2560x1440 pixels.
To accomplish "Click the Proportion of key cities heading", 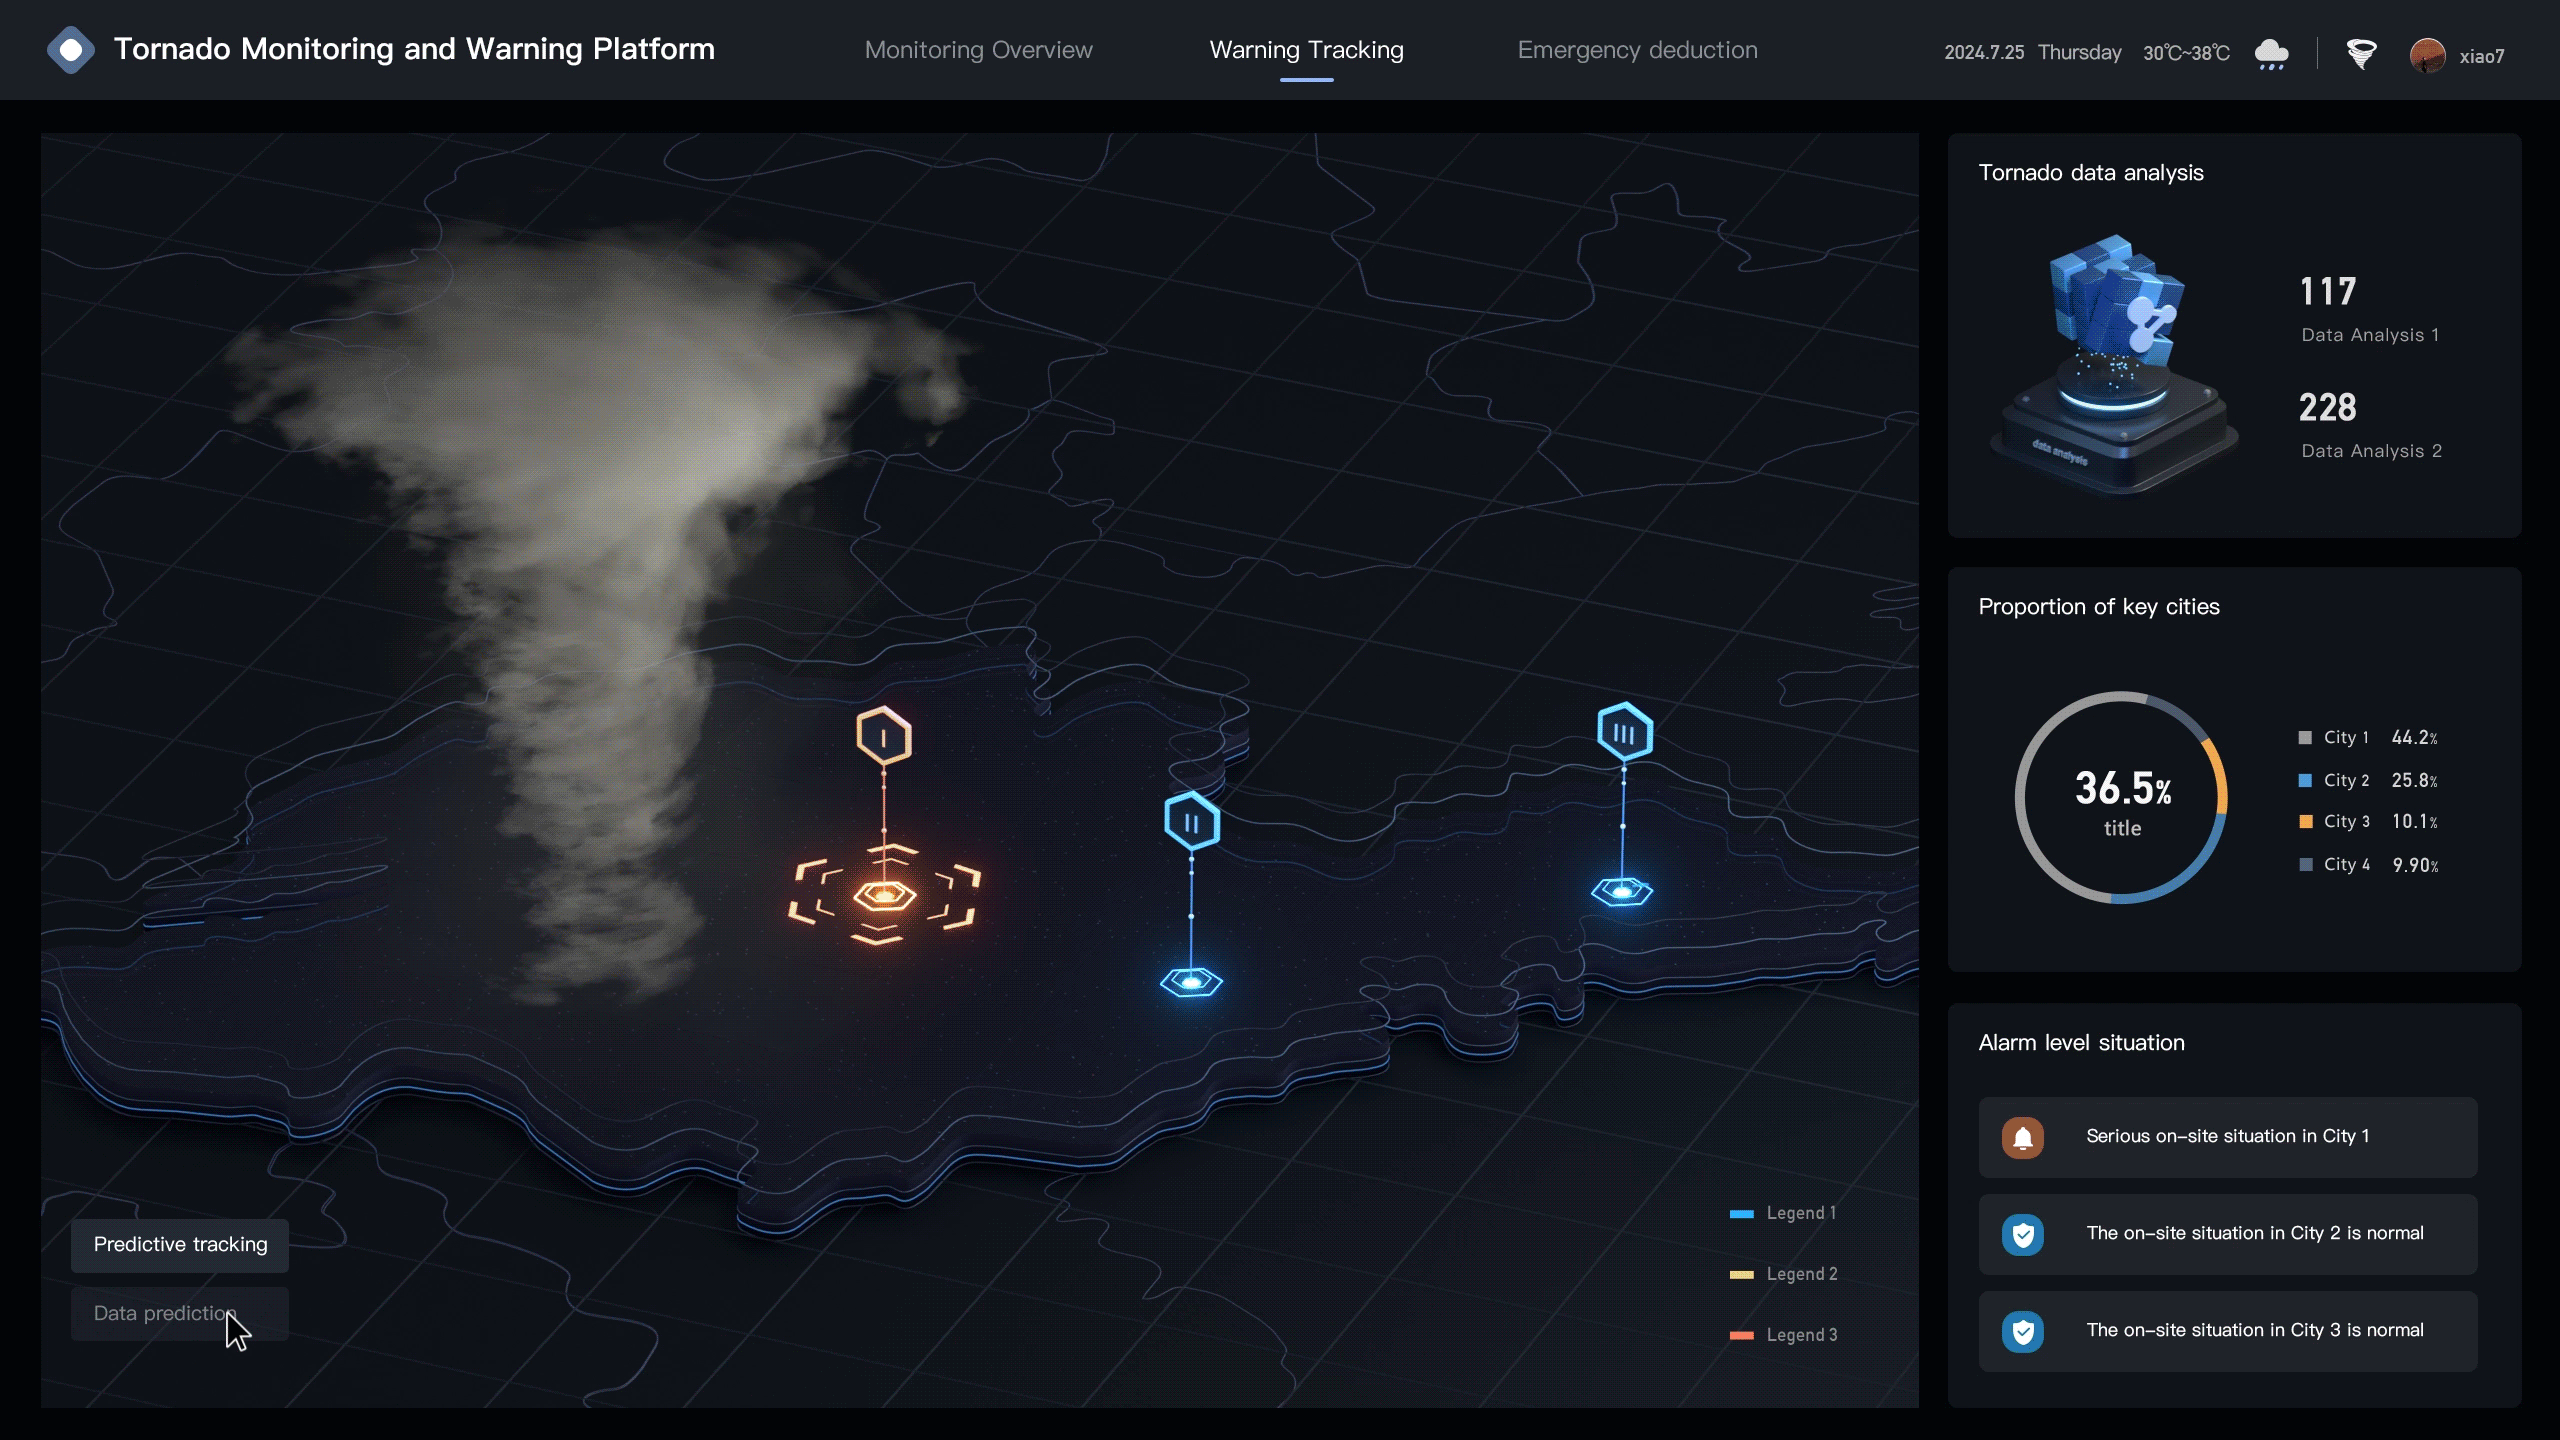I will point(2099,607).
